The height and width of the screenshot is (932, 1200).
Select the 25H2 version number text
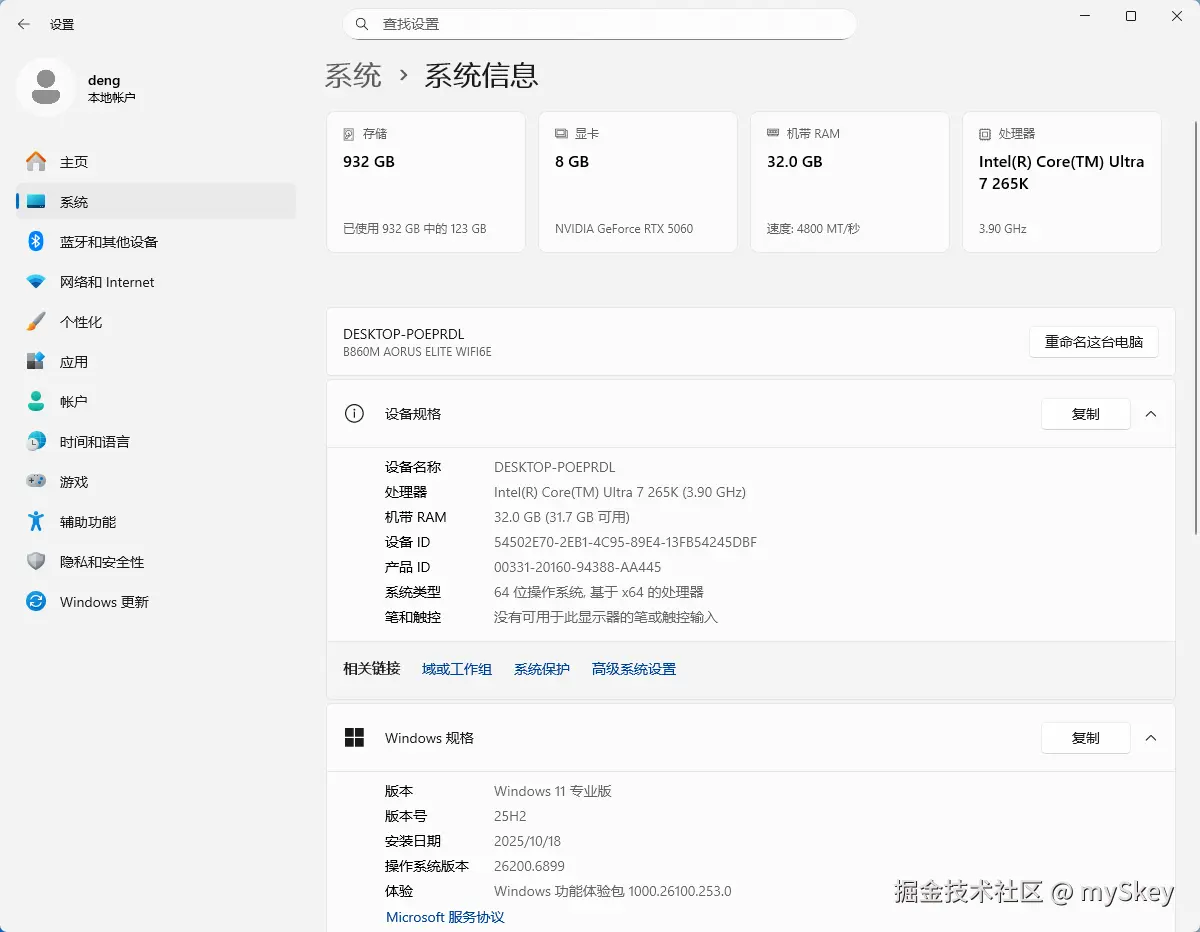point(510,816)
